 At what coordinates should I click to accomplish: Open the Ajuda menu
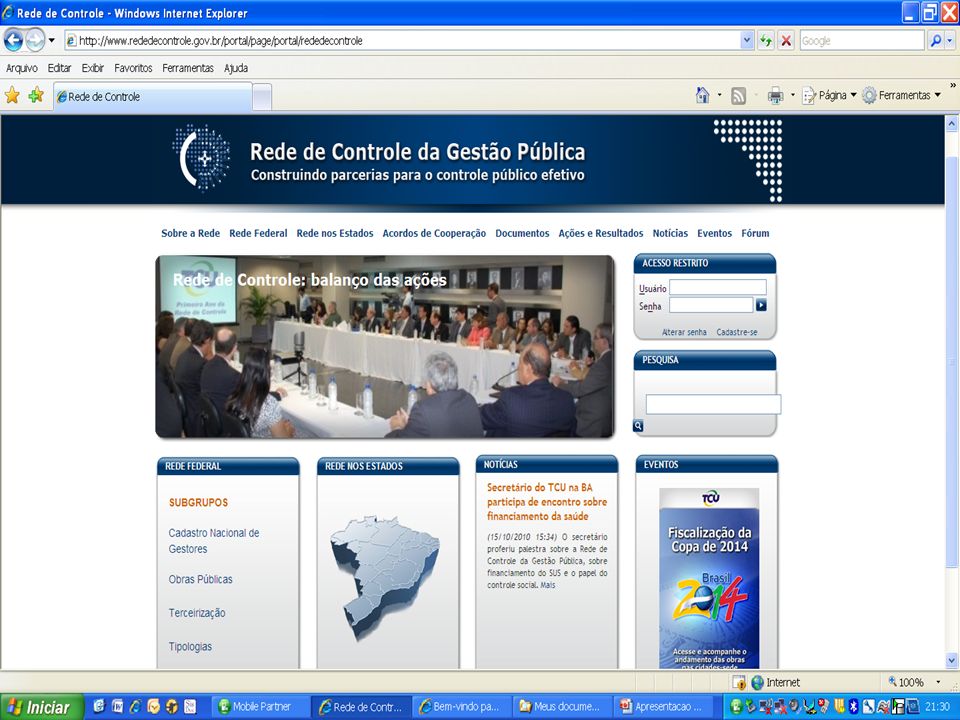click(x=236, y=68)
